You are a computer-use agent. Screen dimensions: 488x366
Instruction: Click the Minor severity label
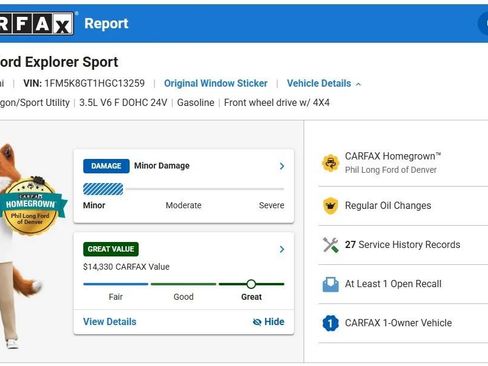94,205
